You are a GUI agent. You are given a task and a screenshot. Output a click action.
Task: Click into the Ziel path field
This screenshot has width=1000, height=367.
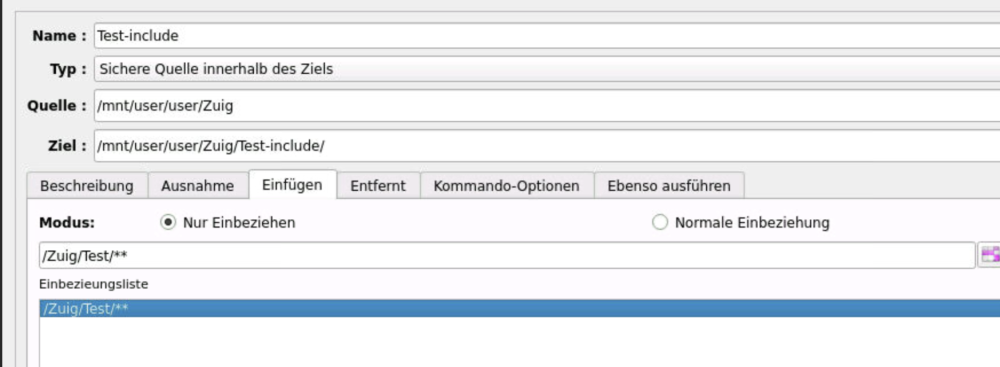pos(547,146)
